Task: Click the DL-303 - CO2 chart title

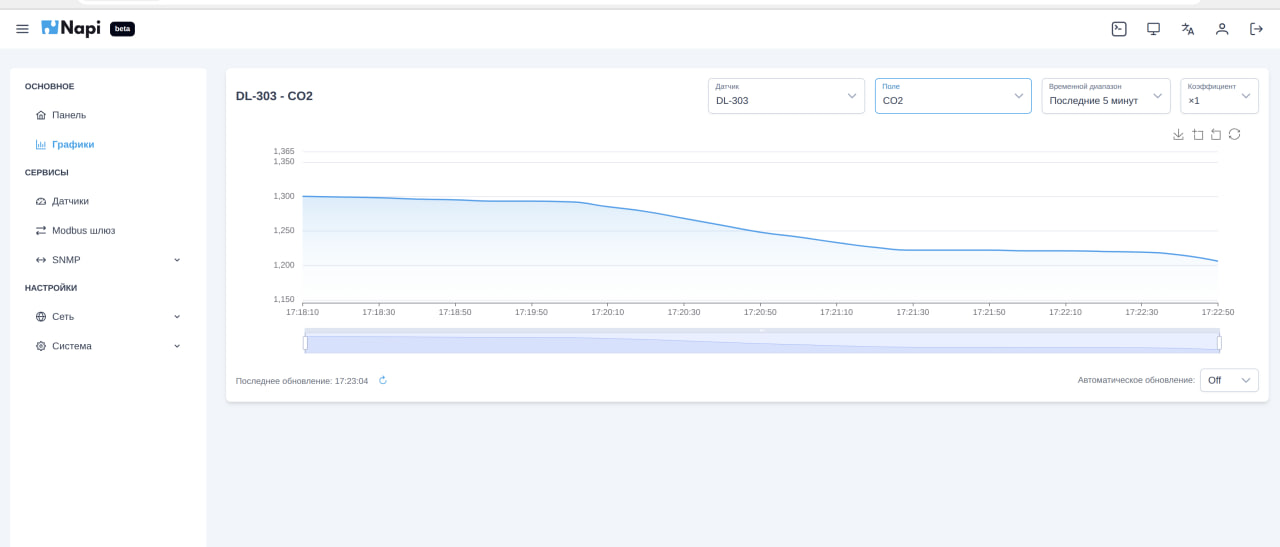Action: (274, 96)
